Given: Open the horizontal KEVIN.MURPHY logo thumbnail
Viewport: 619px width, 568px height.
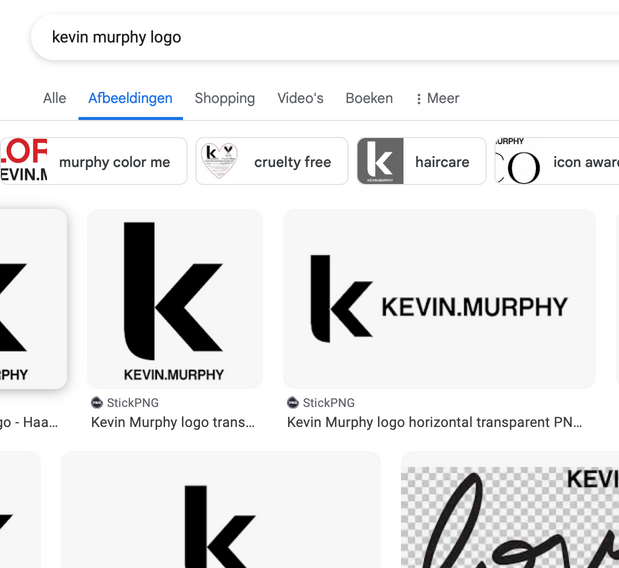Looking at the screenshot, I should click(439, 298).
